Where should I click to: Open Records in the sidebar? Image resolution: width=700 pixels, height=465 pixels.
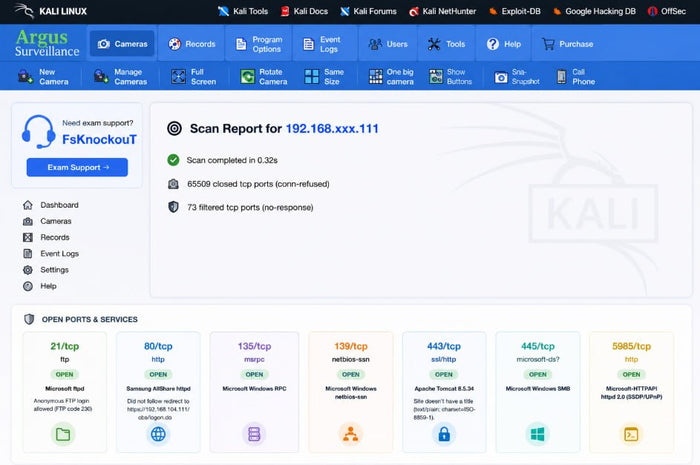pyautogui.click(x=46, y=237)
